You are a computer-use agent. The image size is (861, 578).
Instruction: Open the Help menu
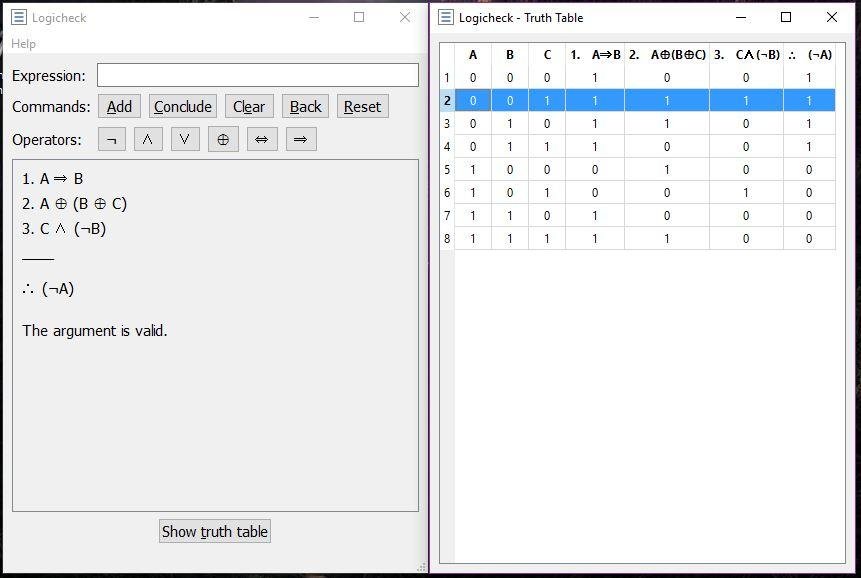click(24, 44)
